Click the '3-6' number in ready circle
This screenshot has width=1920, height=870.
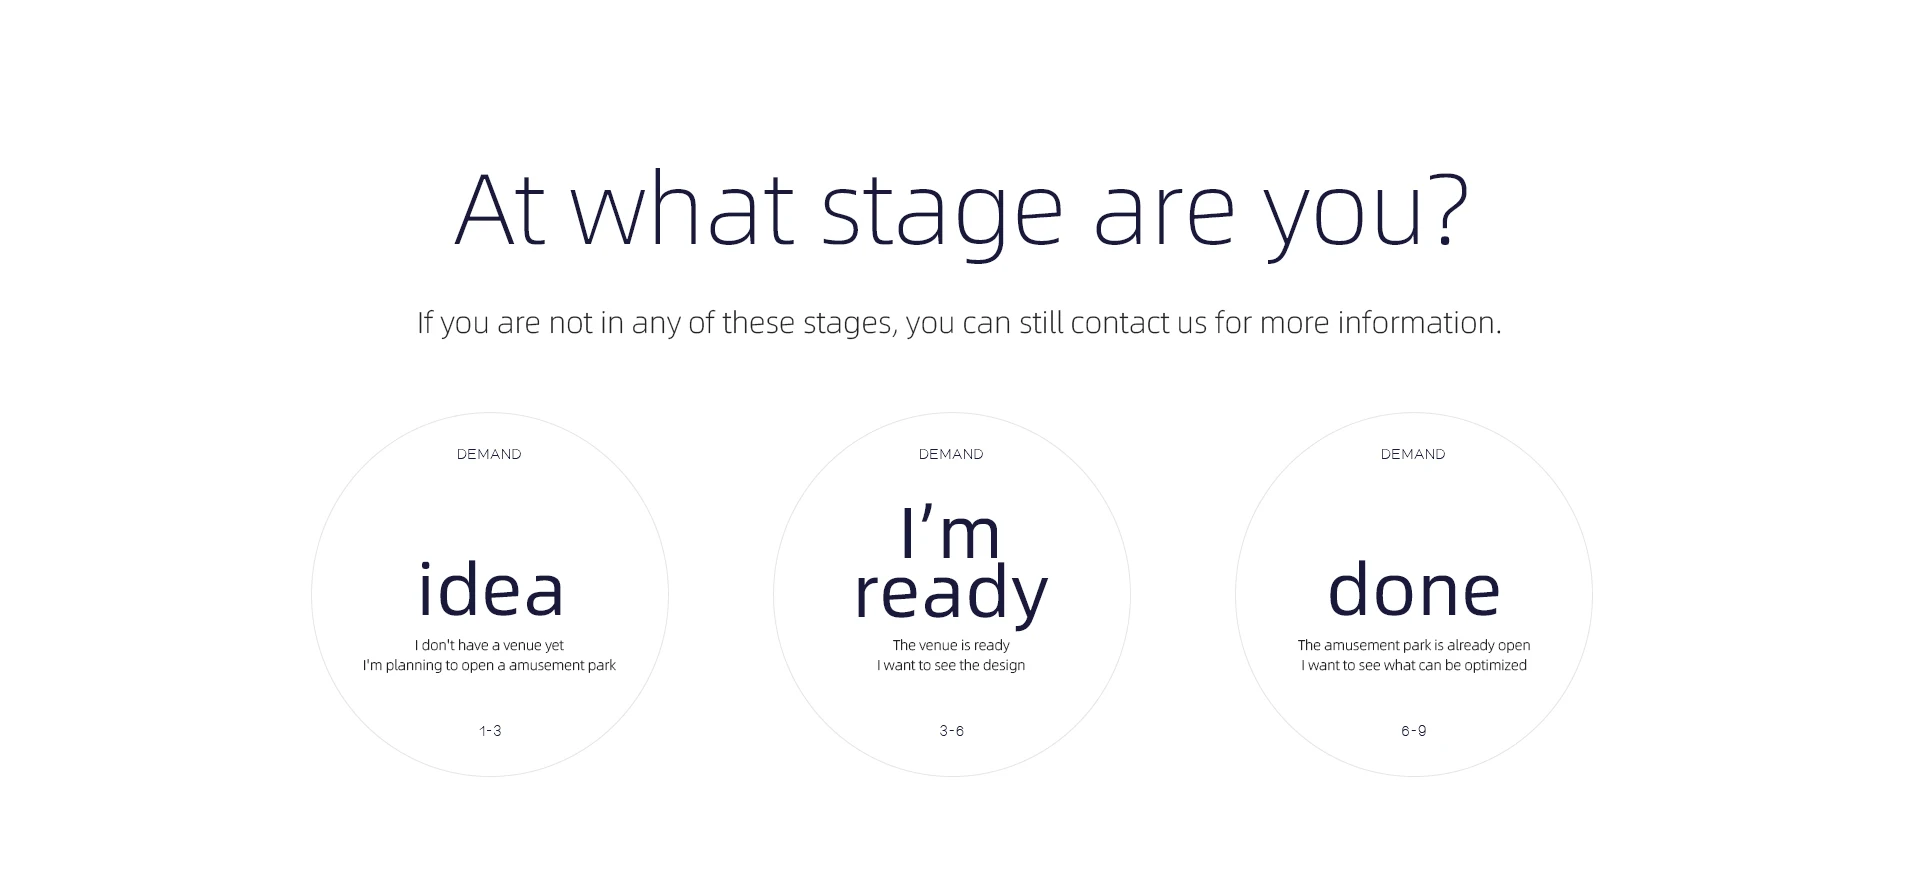click(952, 731)
